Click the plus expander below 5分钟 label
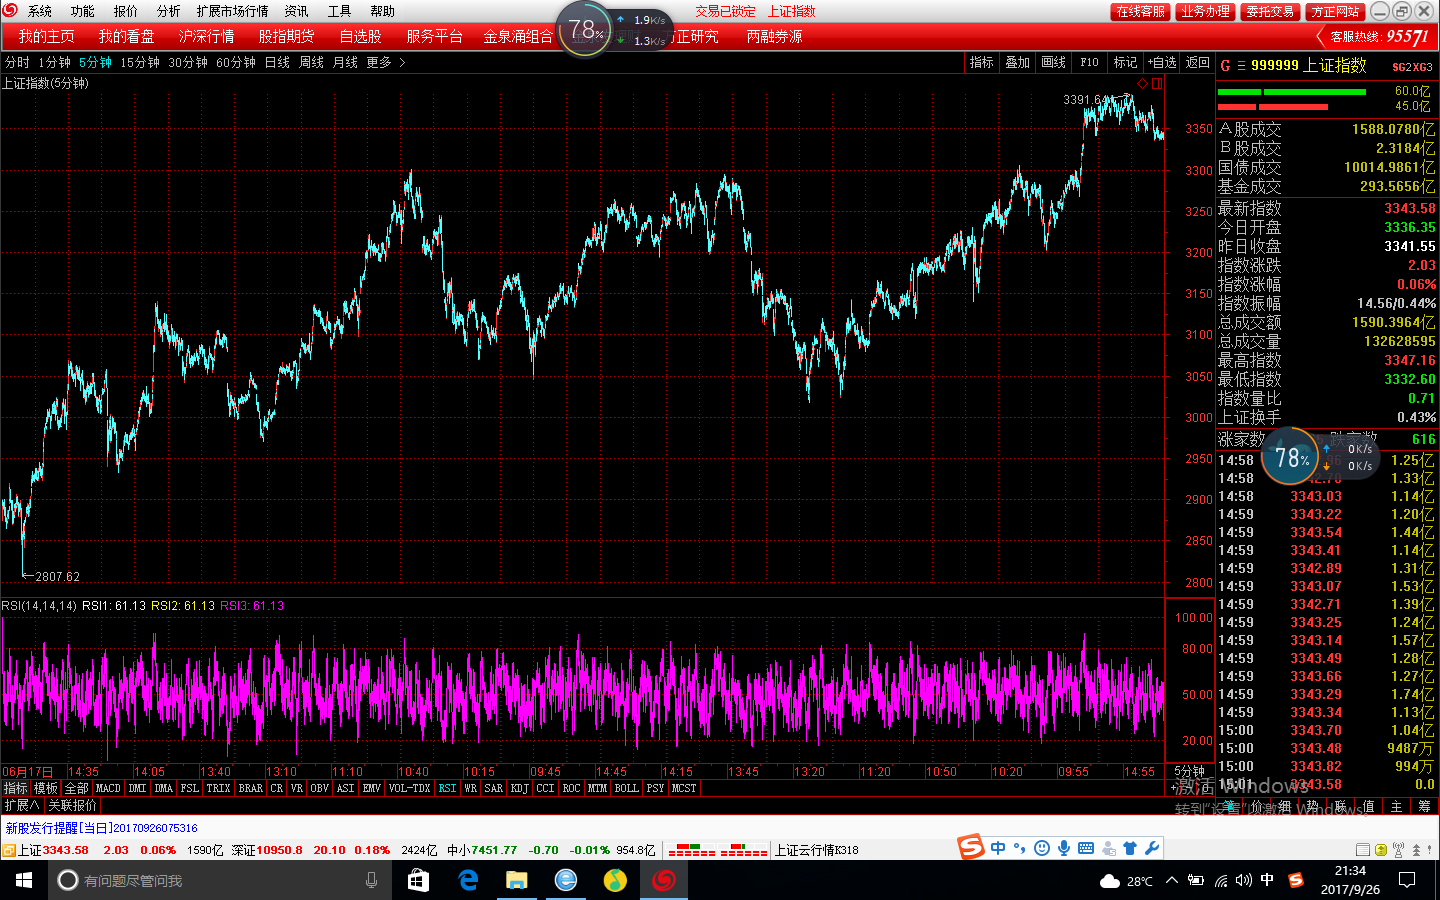 pyautogui.click(x=1174, y=788)
